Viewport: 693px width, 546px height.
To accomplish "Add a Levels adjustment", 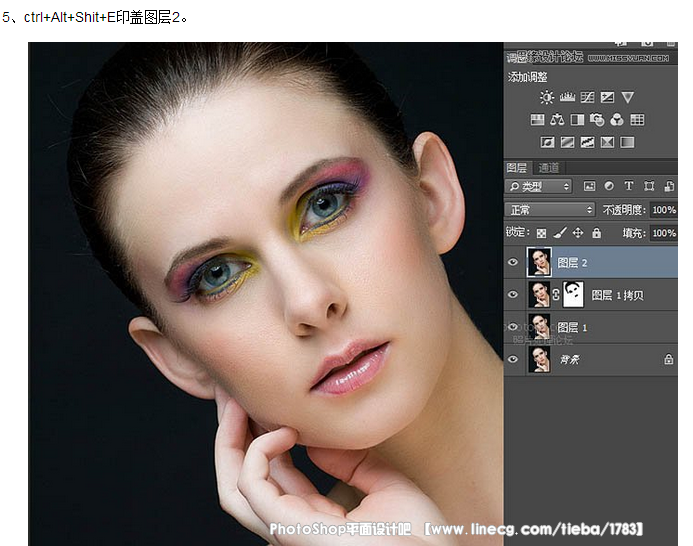I will click(x=567, y=97).
